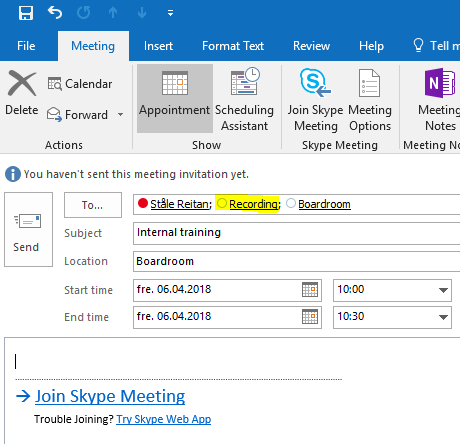Click into the Subject field
This screenshot has width=460, height=444.
296,233
